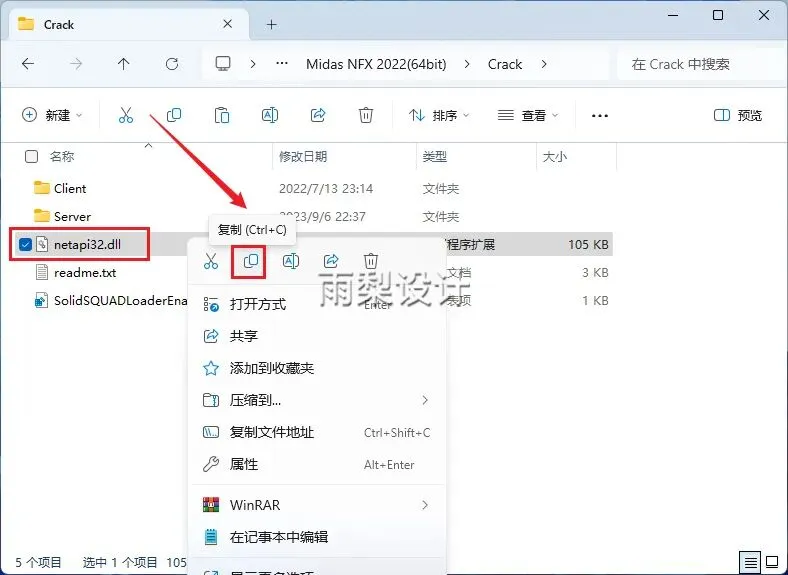Expand the chevron after Crack in the path
This screenshot has width=788, height=575.
coord(544,64)
